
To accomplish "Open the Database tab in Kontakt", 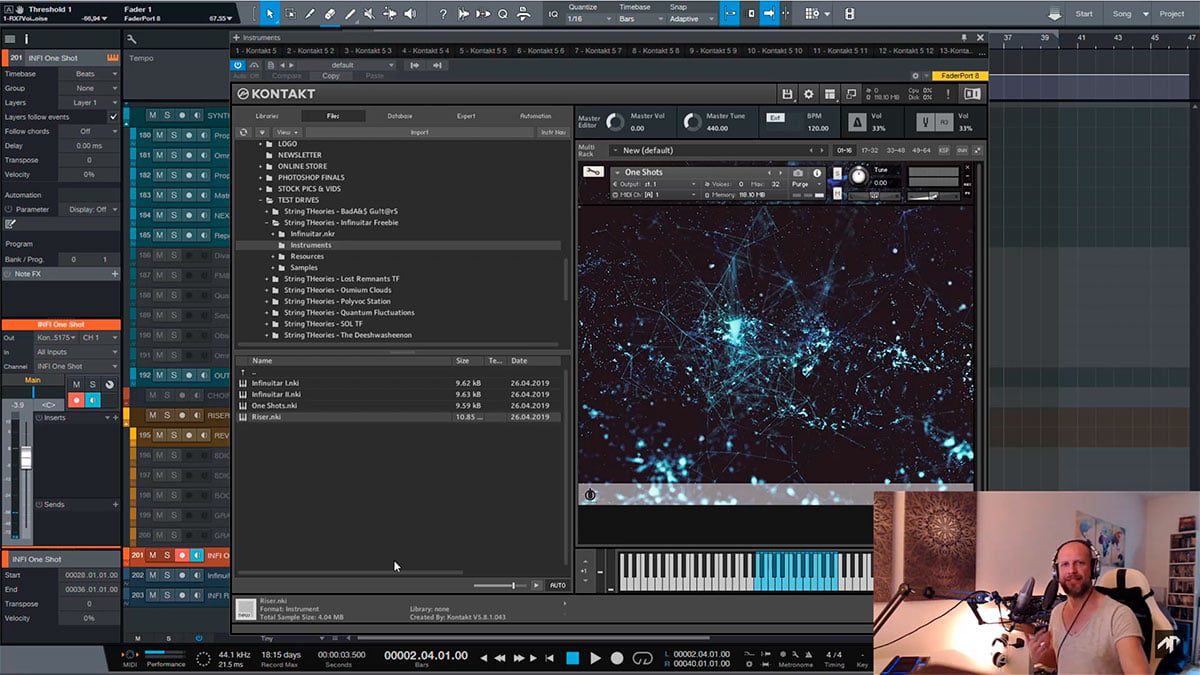I will coord(399,116).
